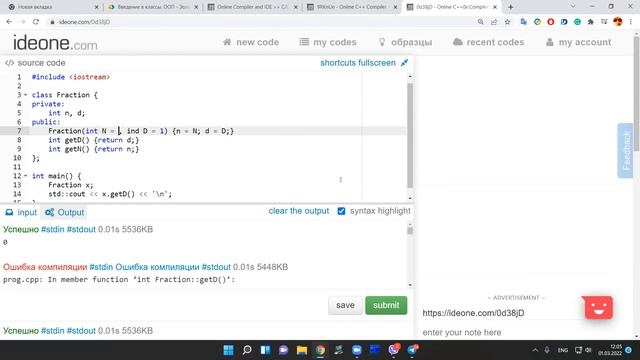Switch to the Введение в классы ООП tab
Viewport: 640px width, 360px height.
(x=152, y=7)
